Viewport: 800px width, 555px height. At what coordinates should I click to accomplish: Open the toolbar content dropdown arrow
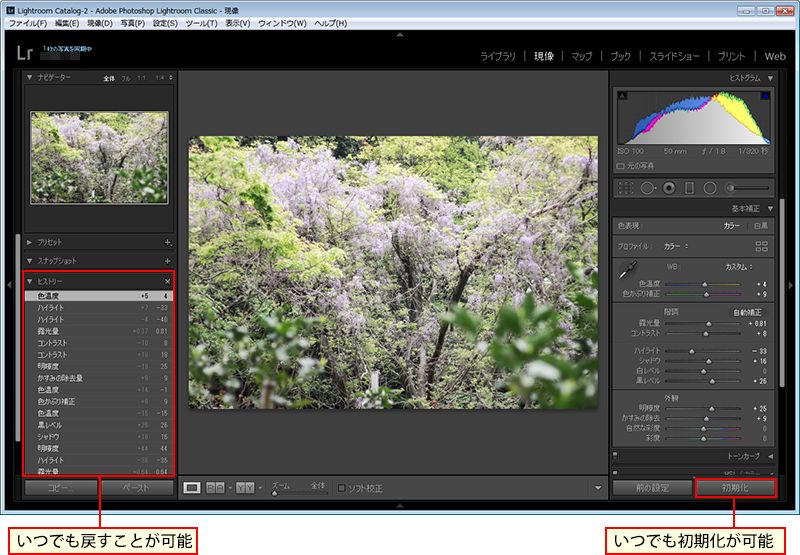(x=598, y=488)
